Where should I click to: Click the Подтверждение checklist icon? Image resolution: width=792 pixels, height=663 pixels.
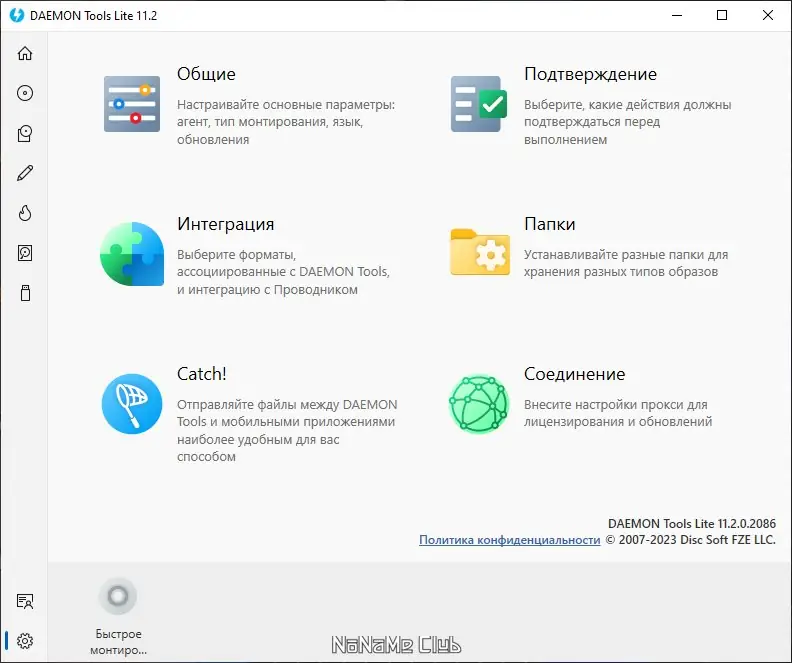(x=479, y=104)
